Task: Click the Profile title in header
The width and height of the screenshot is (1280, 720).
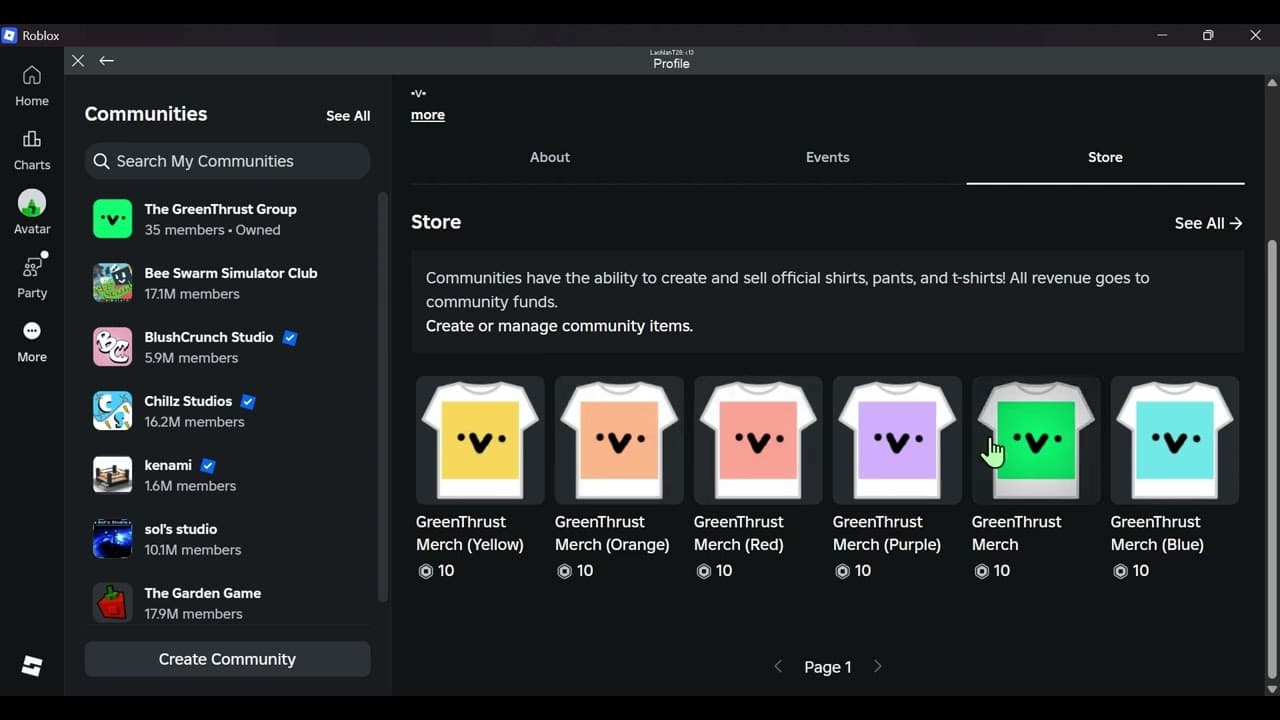Action: (671, 64)
